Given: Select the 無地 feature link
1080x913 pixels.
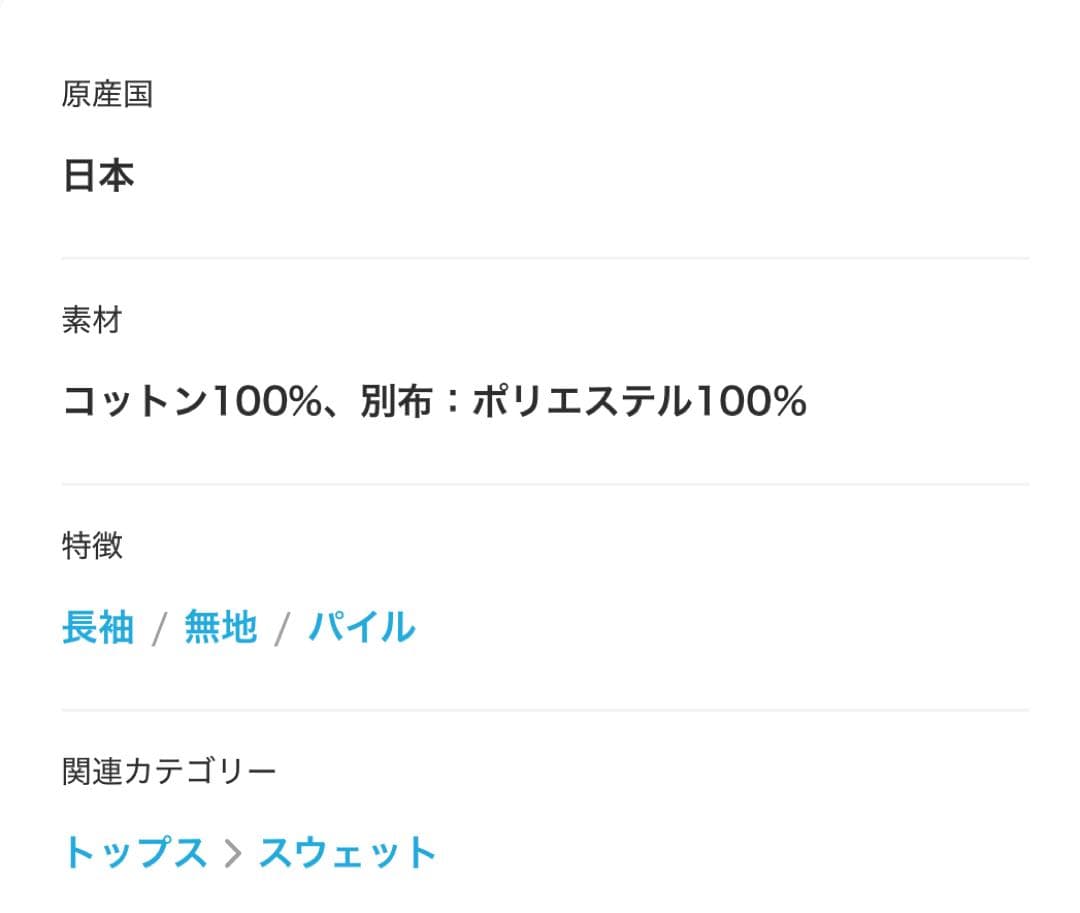Looking at the screenshot, I should [220, 628].
